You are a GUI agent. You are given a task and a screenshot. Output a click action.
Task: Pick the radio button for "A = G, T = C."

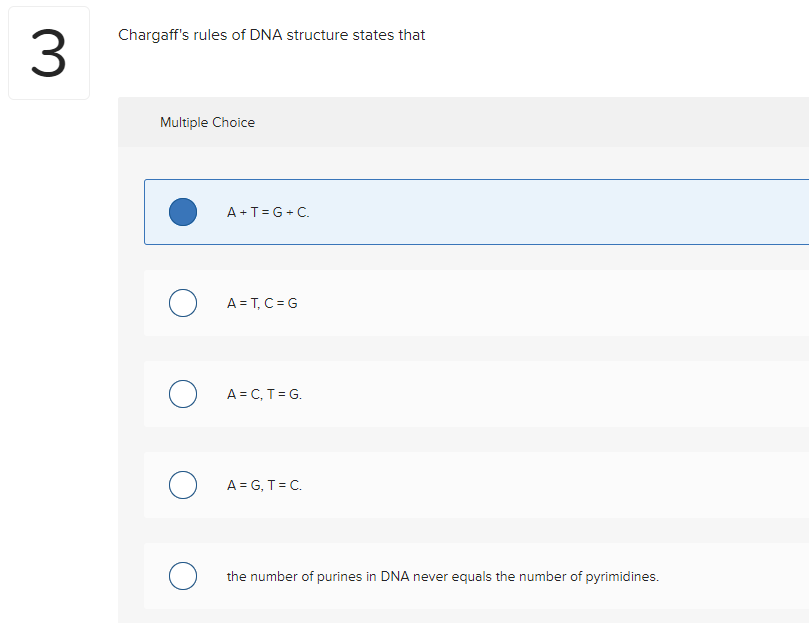click(182, 485)
